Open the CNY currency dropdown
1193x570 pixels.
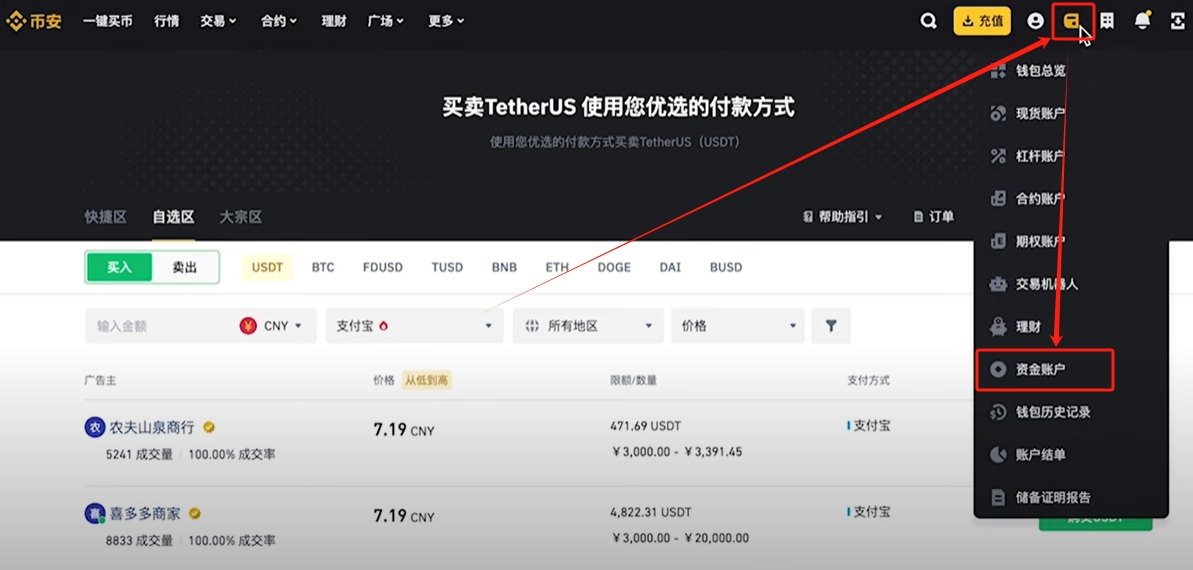coord(271,326)
